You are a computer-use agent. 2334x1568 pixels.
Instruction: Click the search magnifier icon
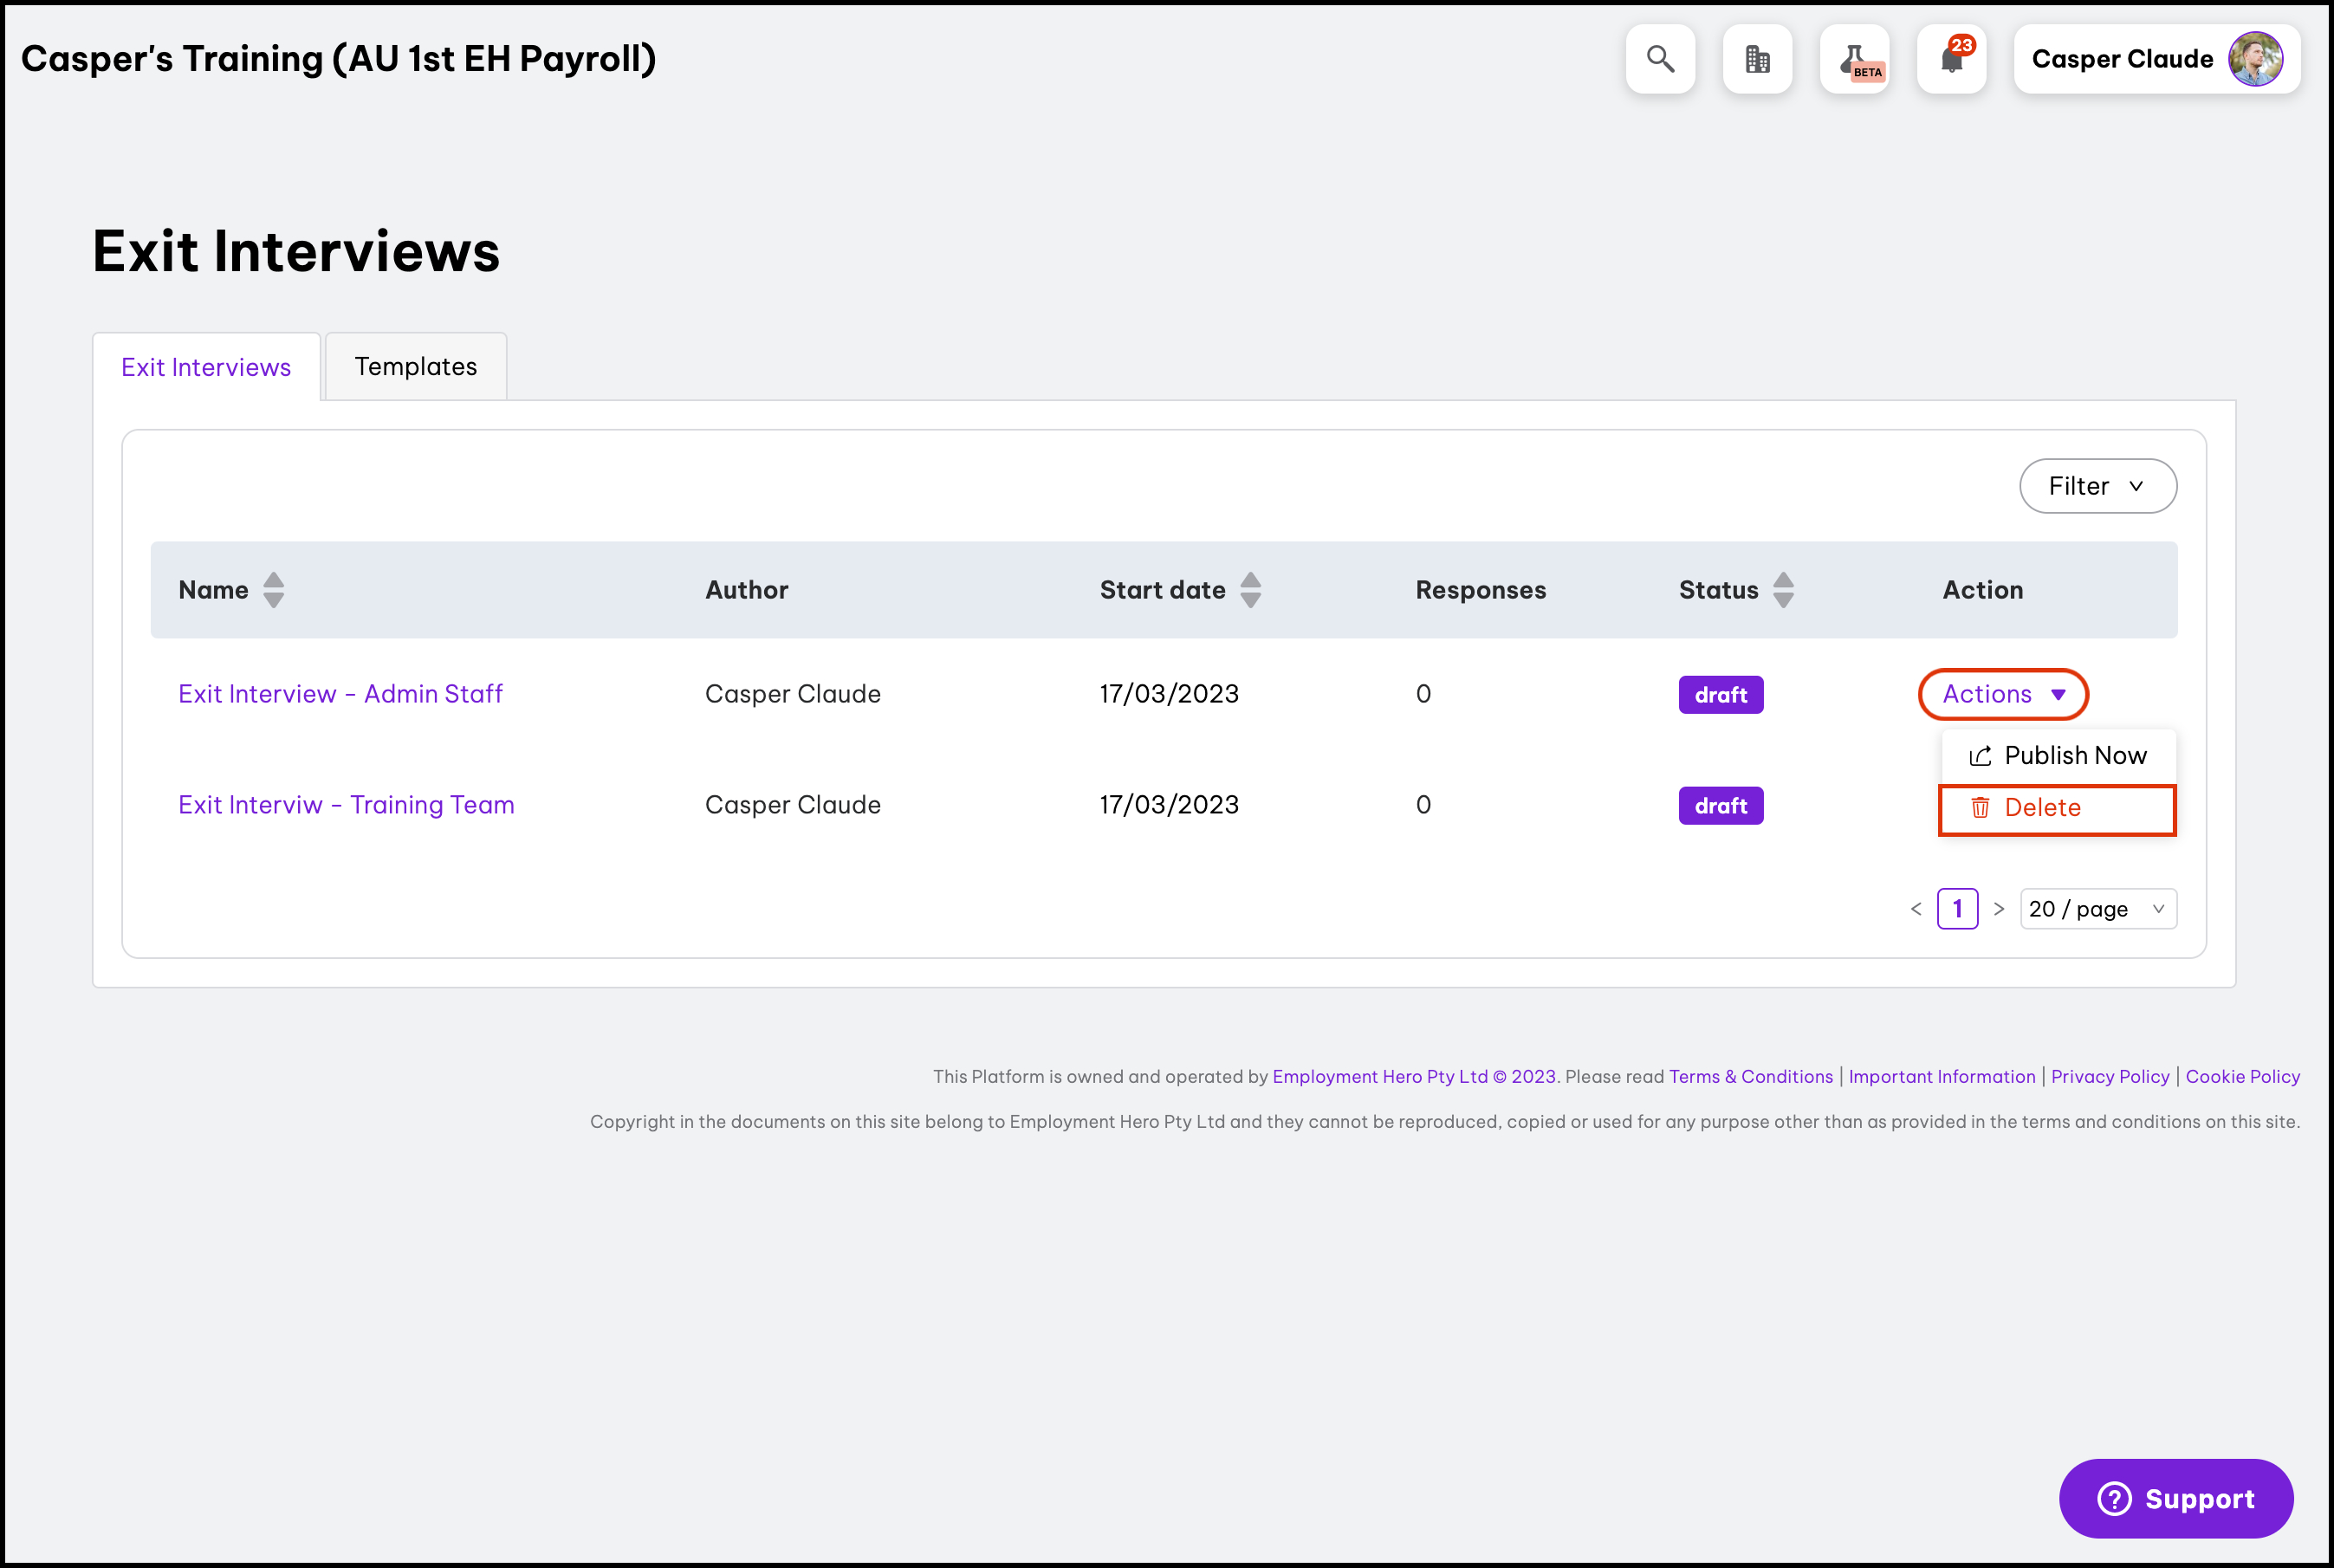[x=1660, y=59]
